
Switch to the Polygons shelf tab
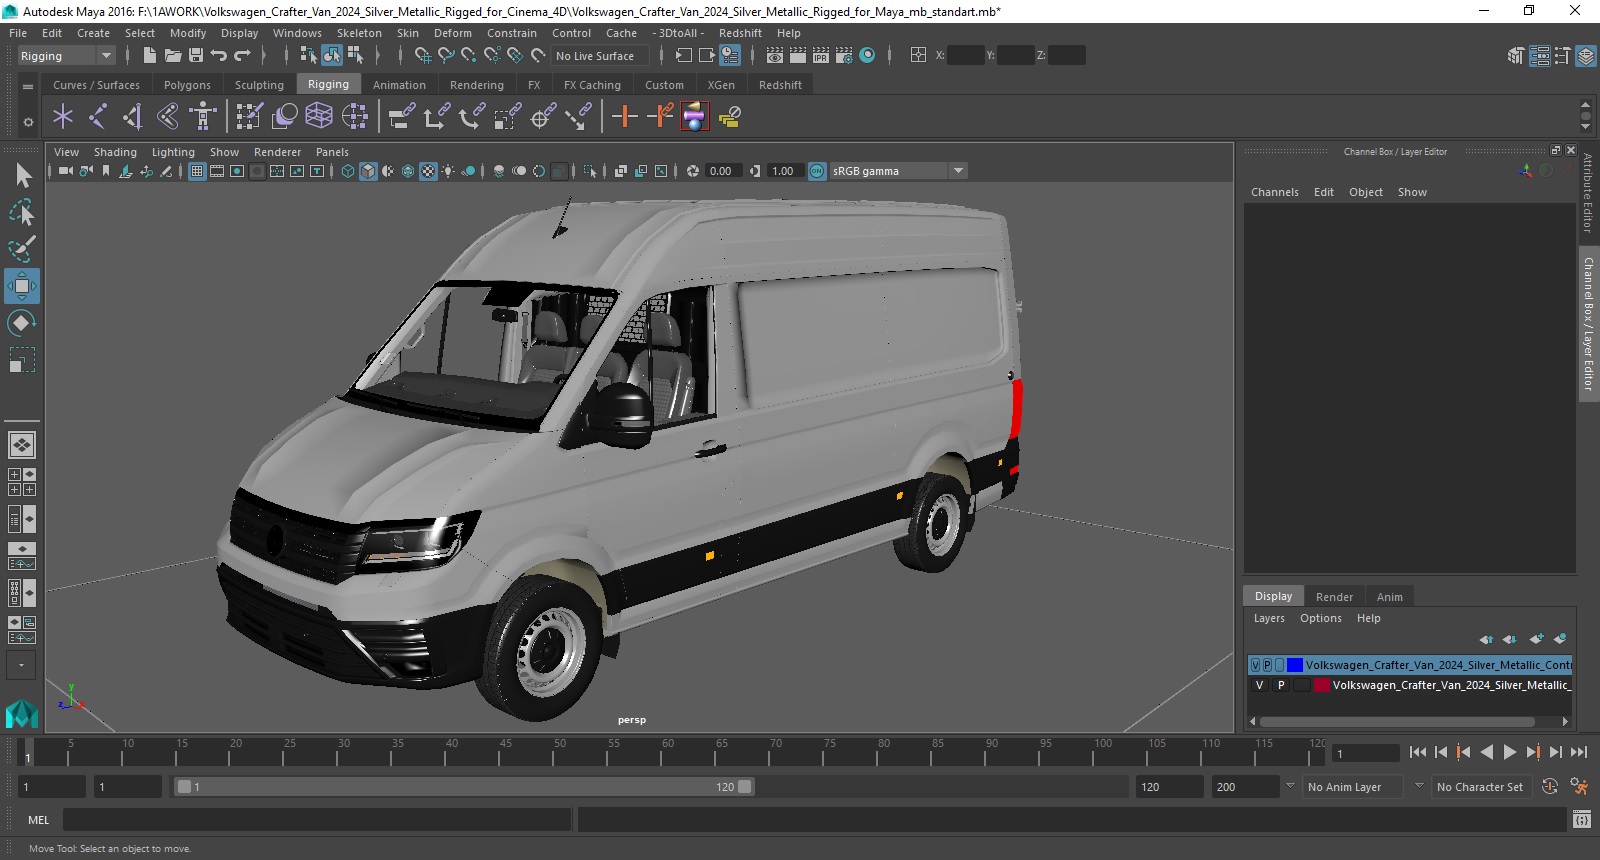point(187,85)
